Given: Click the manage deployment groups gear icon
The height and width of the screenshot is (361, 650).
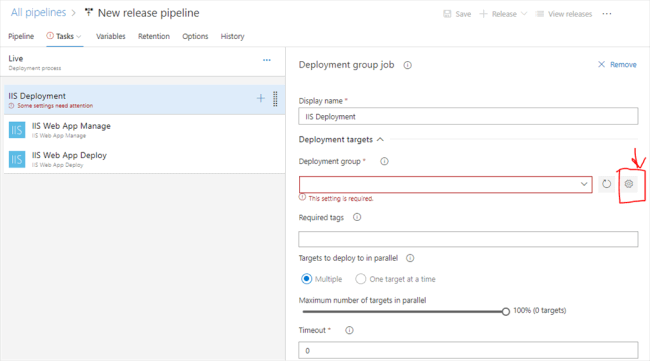Looking at the screenshot, I should coord(628,184).
